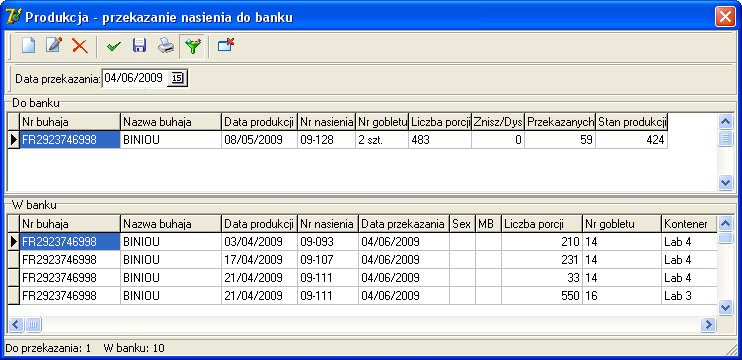This screenshot has width=742, height=360.
Task: Click the Do przekazania: 1 status text
Action: coord(47,349)
